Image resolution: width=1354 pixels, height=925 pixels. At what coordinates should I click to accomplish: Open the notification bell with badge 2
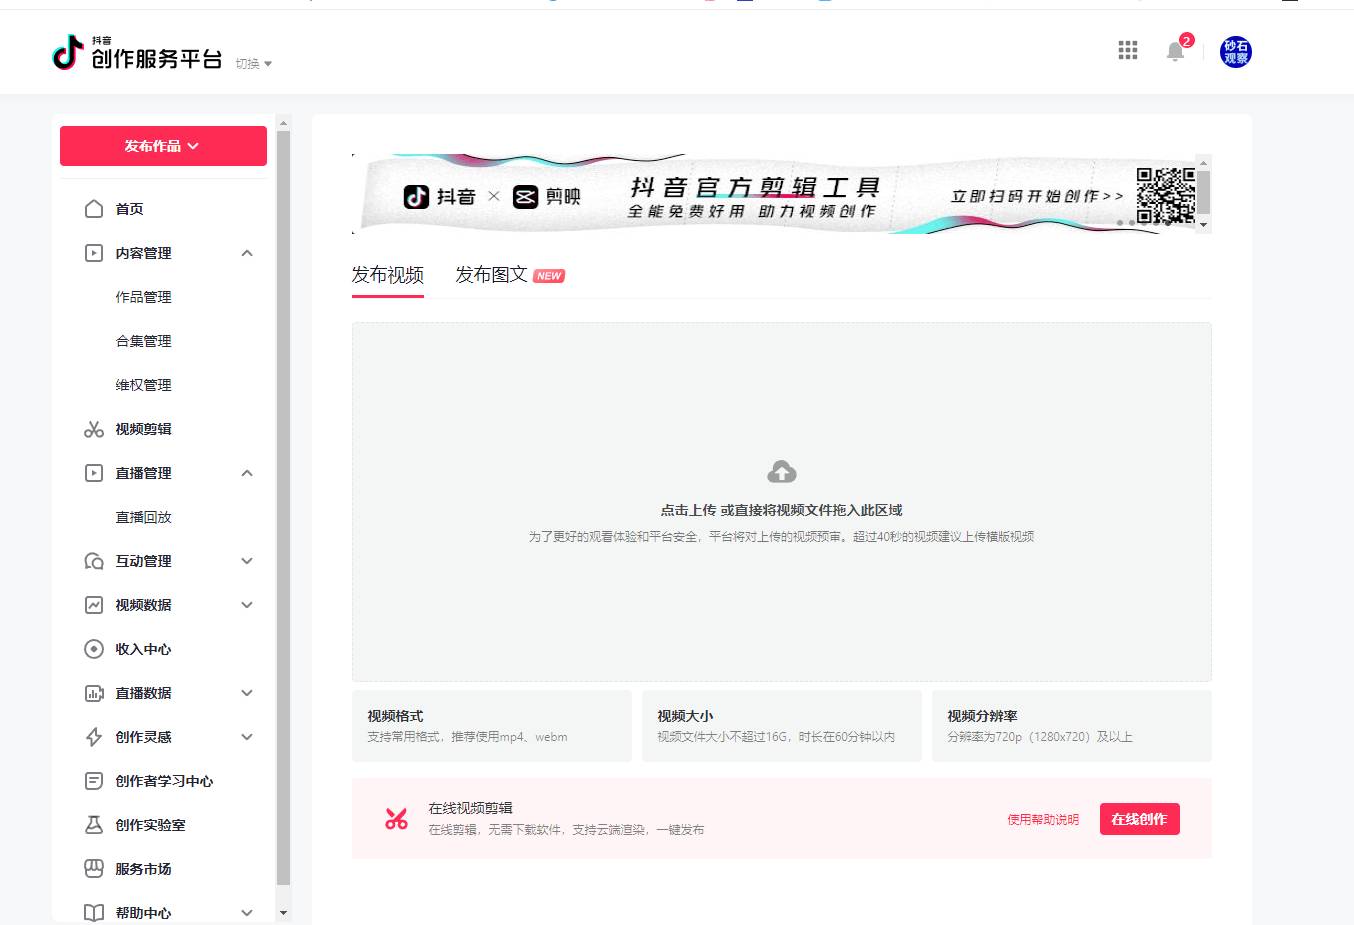1175,51
